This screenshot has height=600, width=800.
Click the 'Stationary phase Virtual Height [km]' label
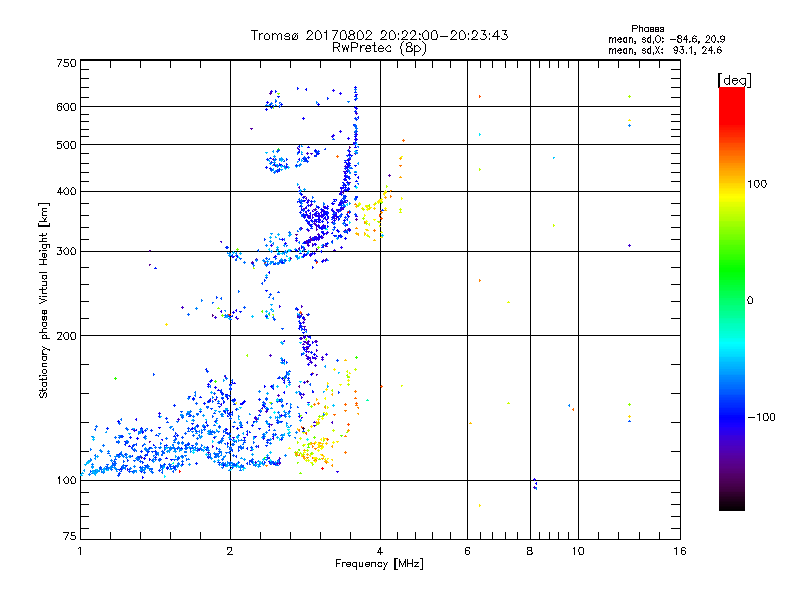[x=44, y=301]
